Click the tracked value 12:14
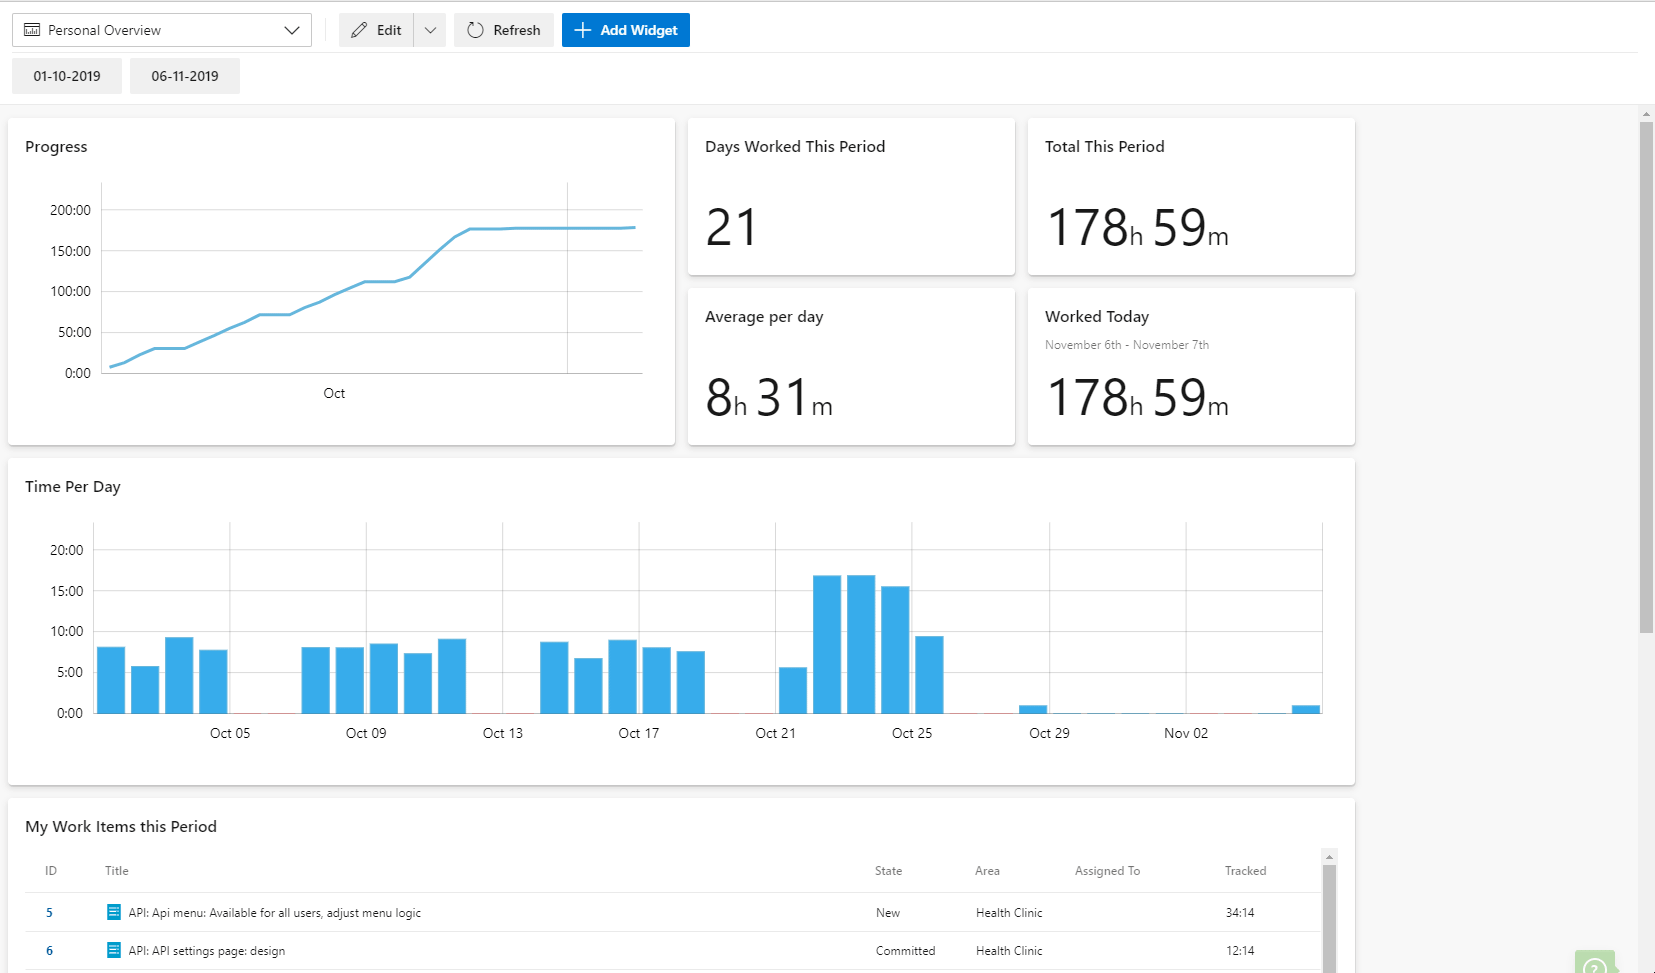1655x973 pixels. pyautogui.click(x=1240, y=951)
